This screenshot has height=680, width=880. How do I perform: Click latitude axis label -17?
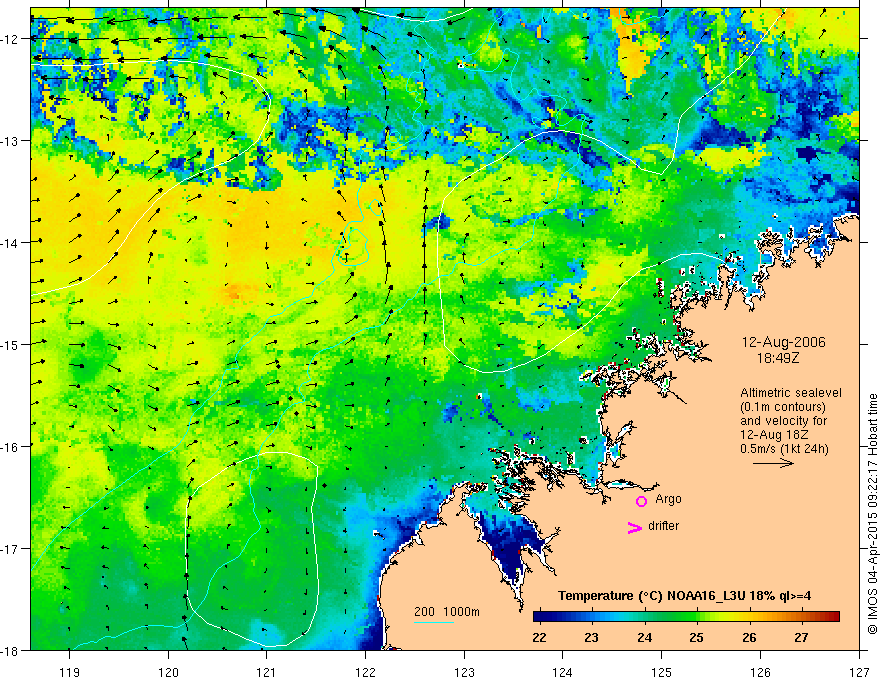click(11, 549)
